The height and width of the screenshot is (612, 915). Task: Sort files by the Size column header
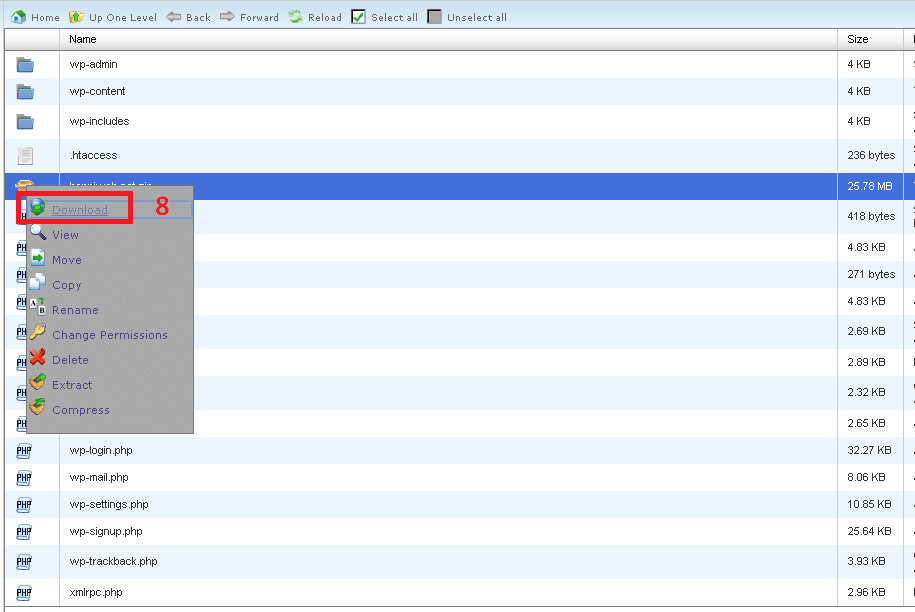(858, 39)
